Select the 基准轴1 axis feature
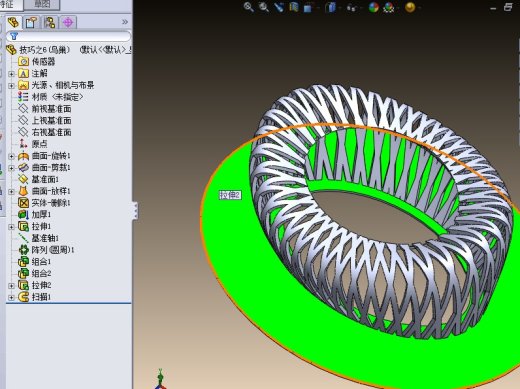 coord(45,238)
